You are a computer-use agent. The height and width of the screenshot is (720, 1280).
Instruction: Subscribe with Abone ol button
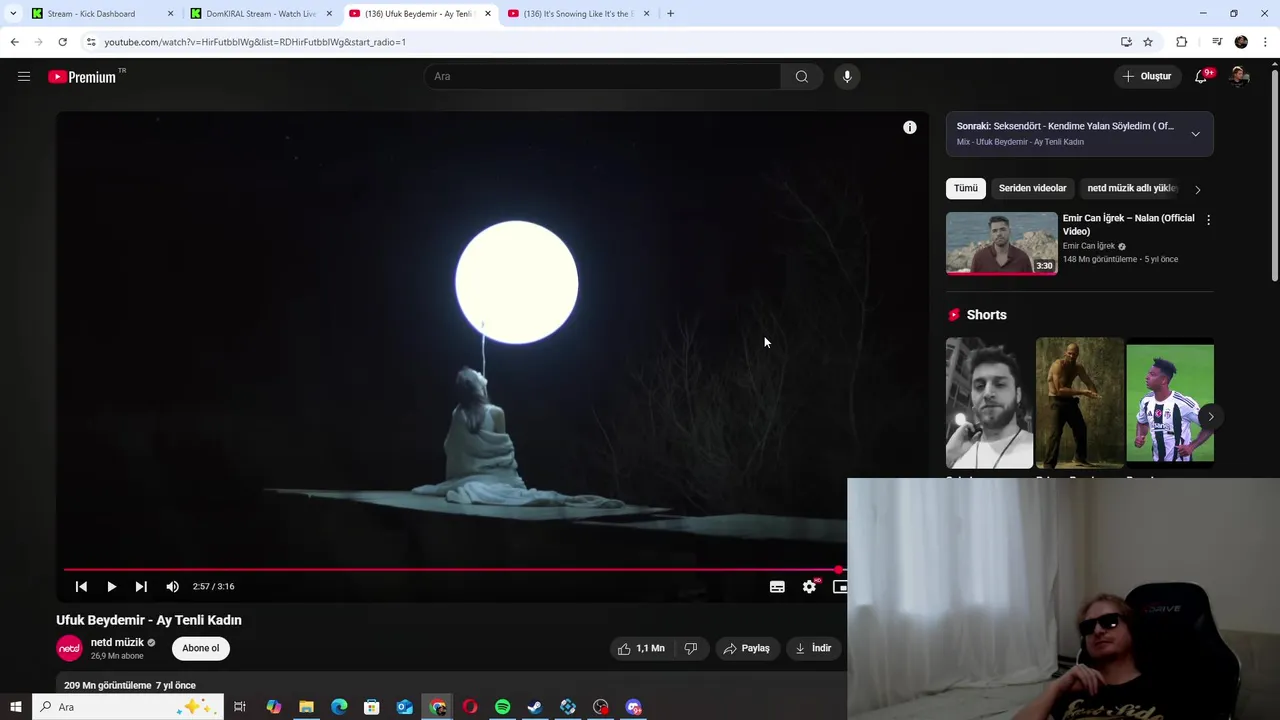(x=200, y=648)
